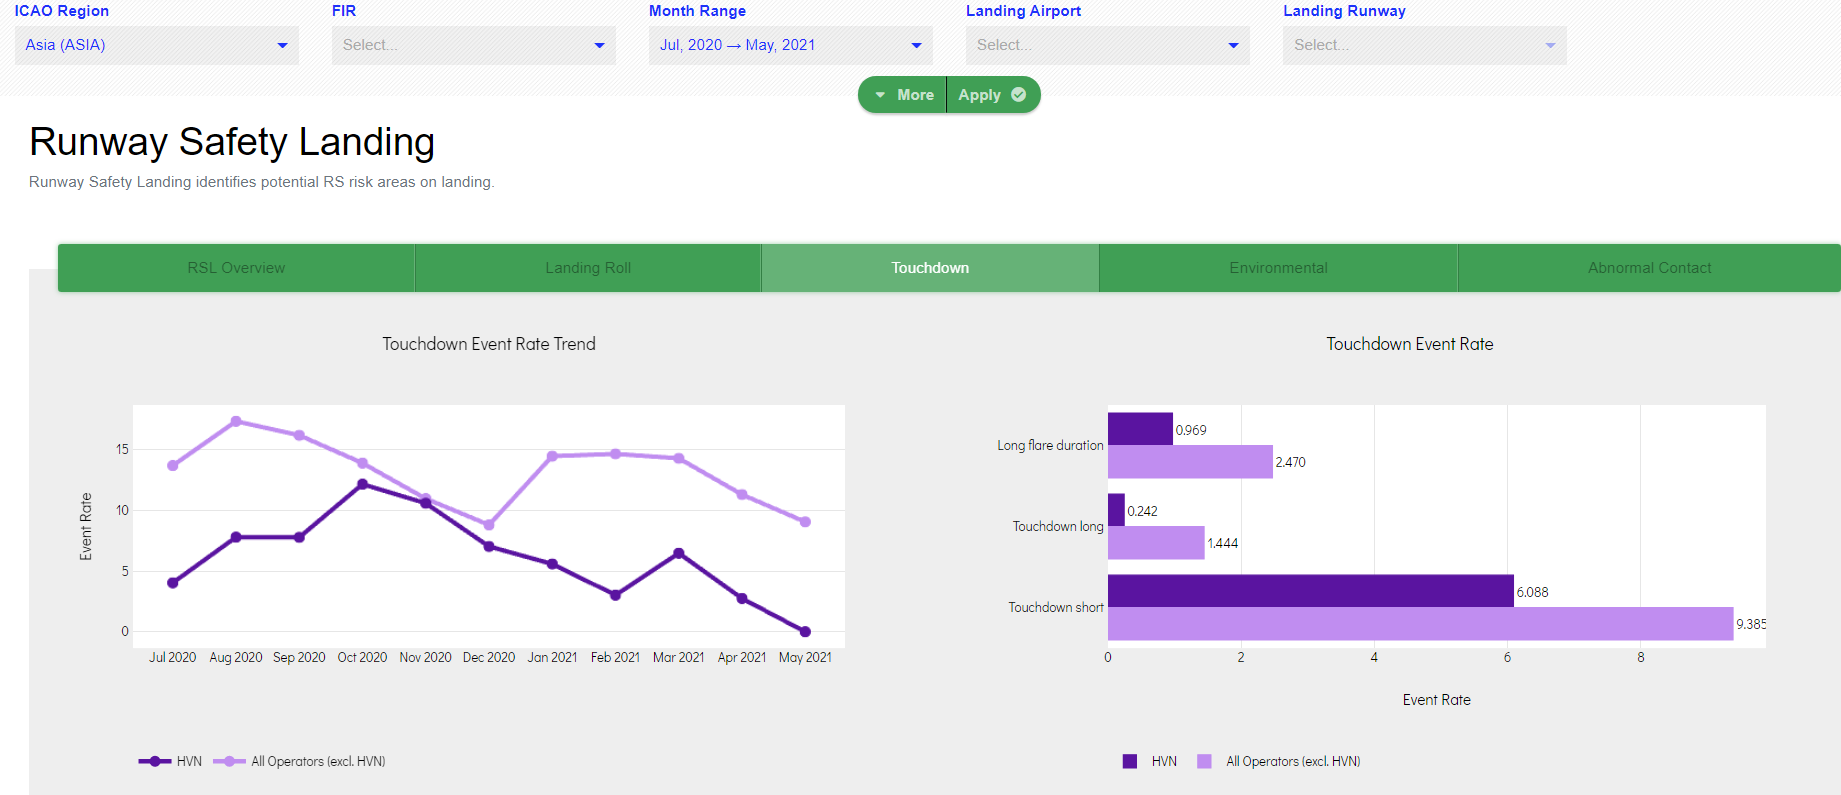Image resolution: width=1841 pixels, height=795 pixels.
Task: Click the Touchdown short axis label
Action: [1056, 607]
